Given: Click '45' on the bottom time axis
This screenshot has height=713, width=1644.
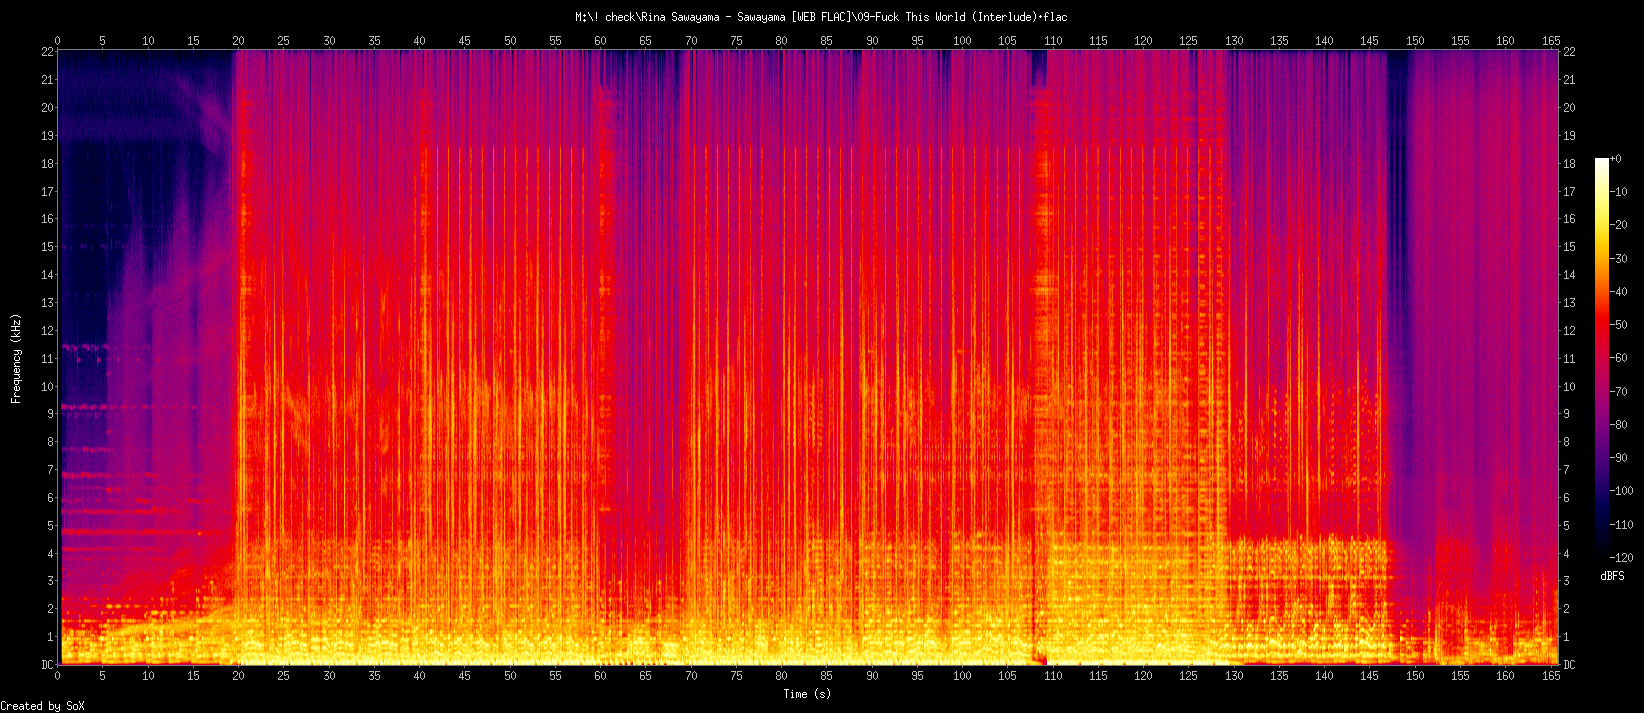Looking at the screenshot, I should pos(465,676).
